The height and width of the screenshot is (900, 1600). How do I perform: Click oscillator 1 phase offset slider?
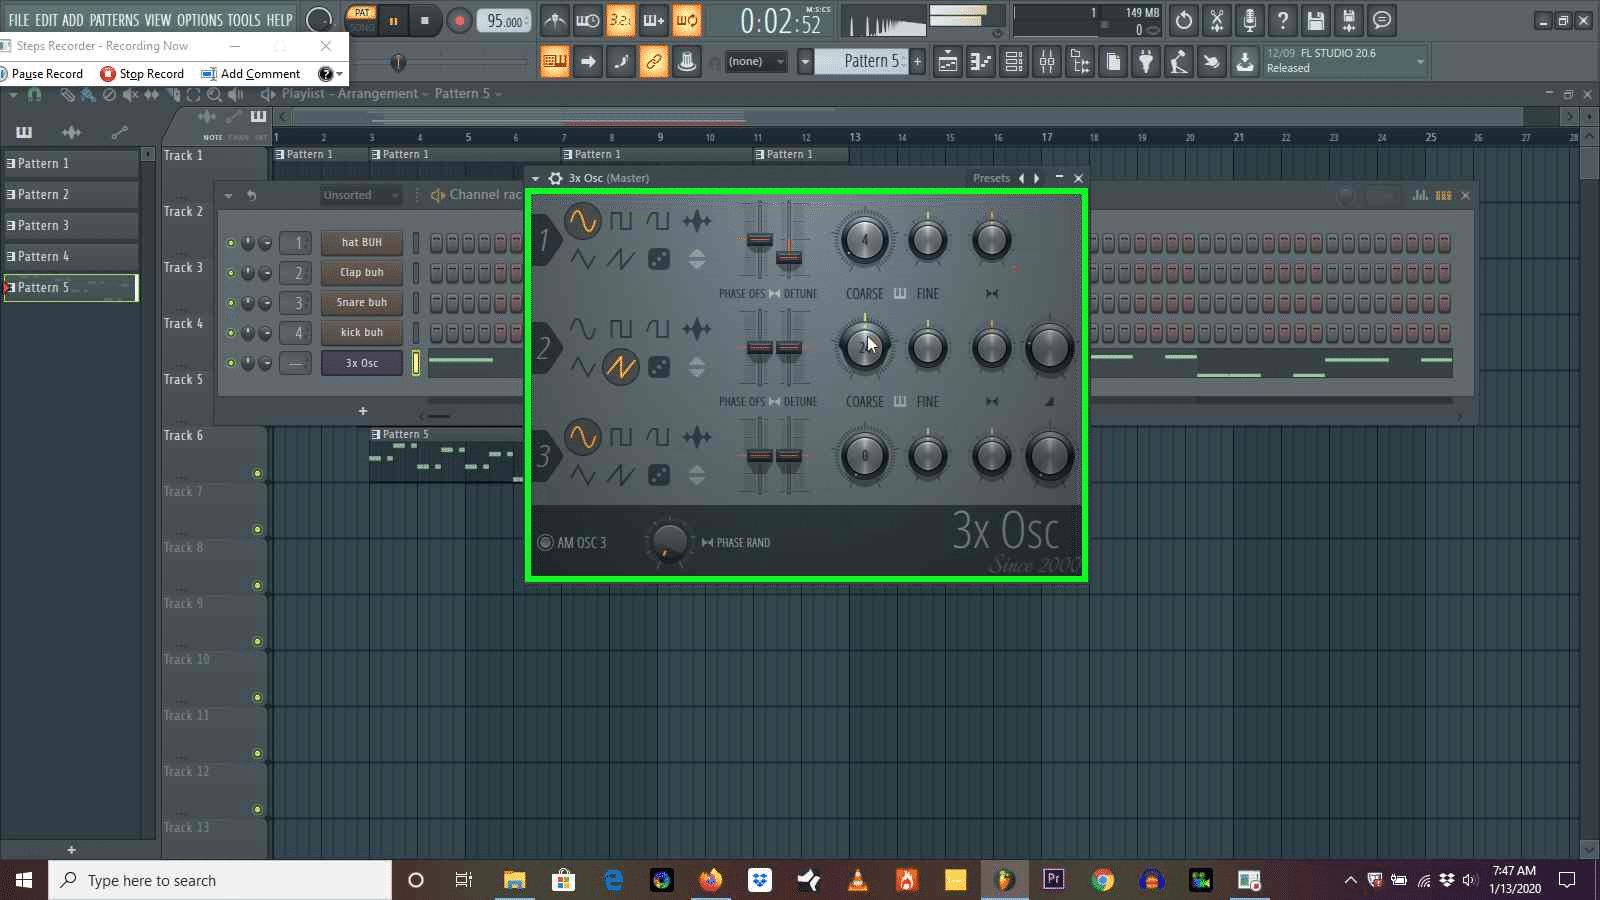(760, 240)
